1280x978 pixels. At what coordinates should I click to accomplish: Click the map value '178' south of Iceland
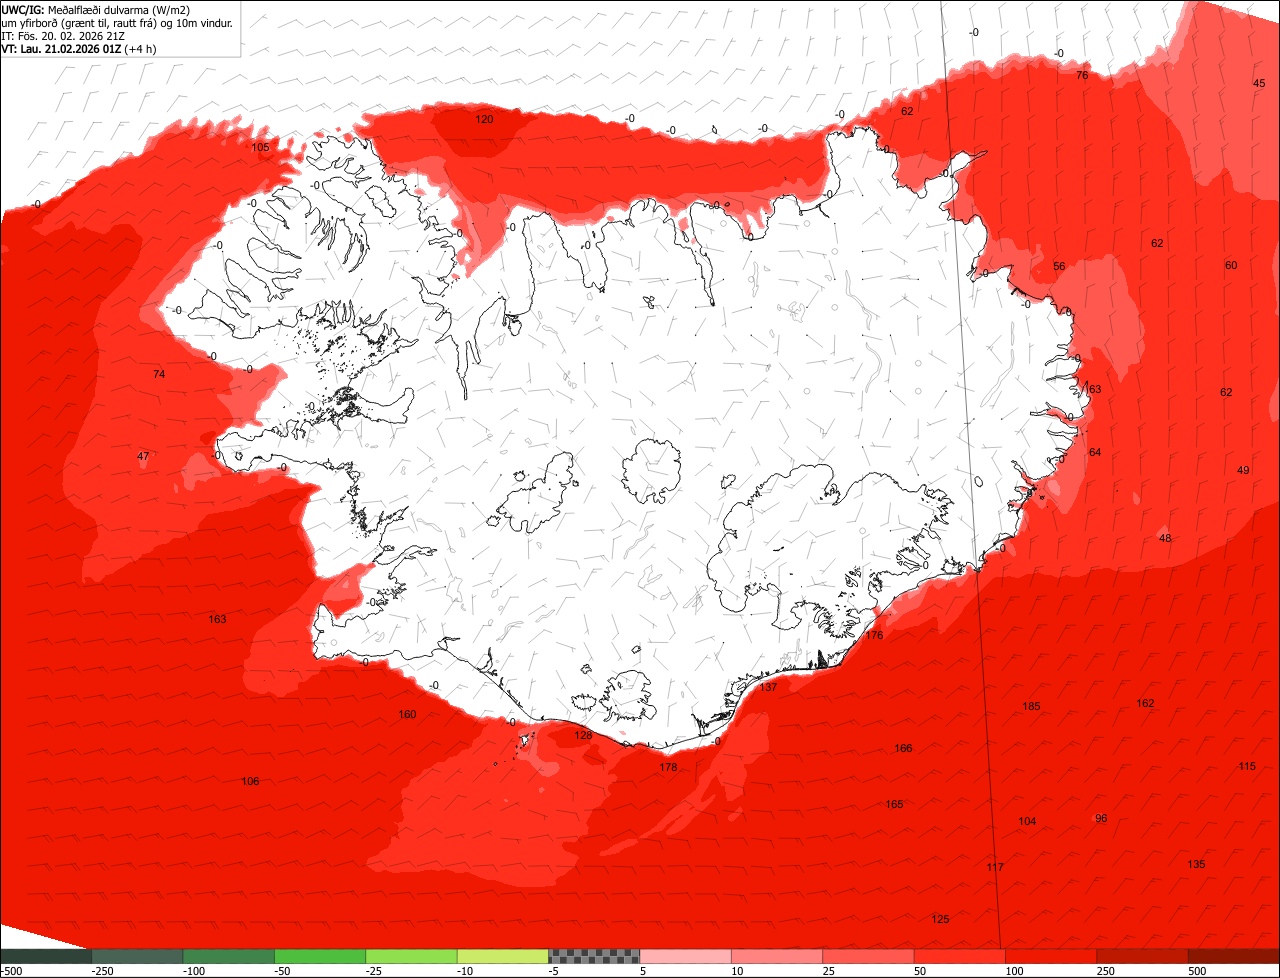[x=668, y=767]
